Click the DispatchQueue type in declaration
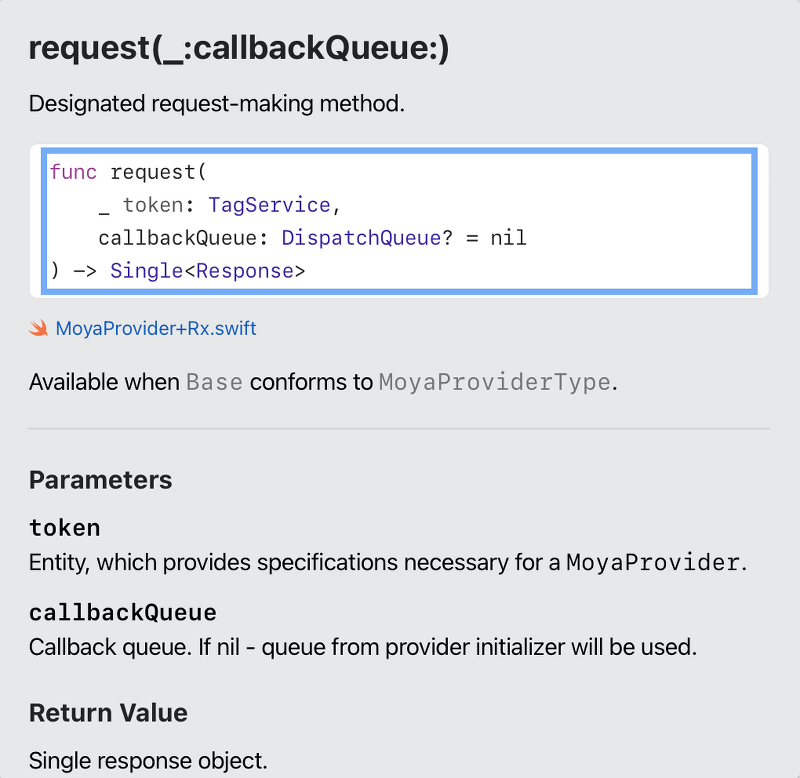The image size is (800, 778). click(x=360, y=238)
